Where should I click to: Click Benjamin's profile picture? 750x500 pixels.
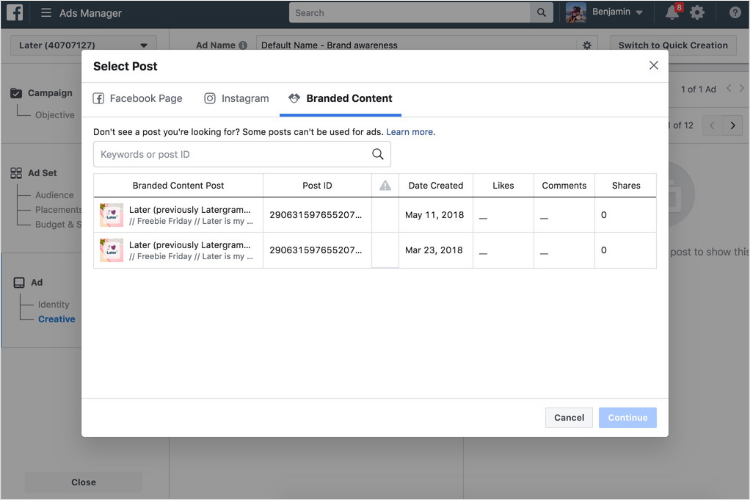[x=576, y=12]
